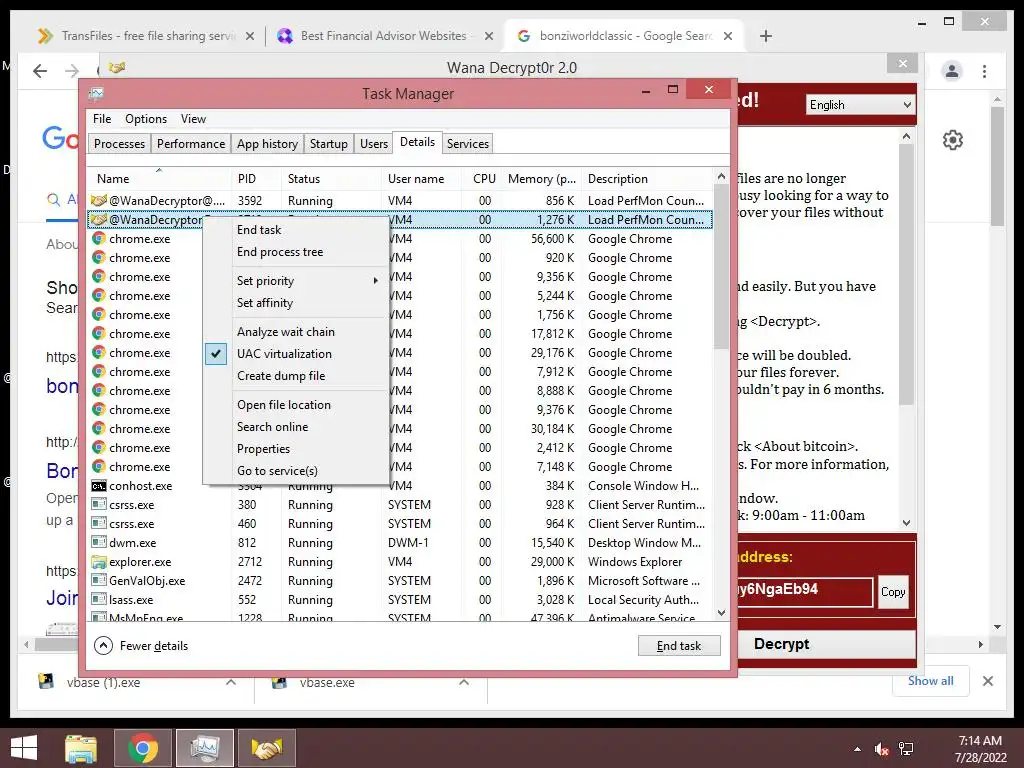Click the End task button
This screenshot has width=1024, height=768.
679,646
